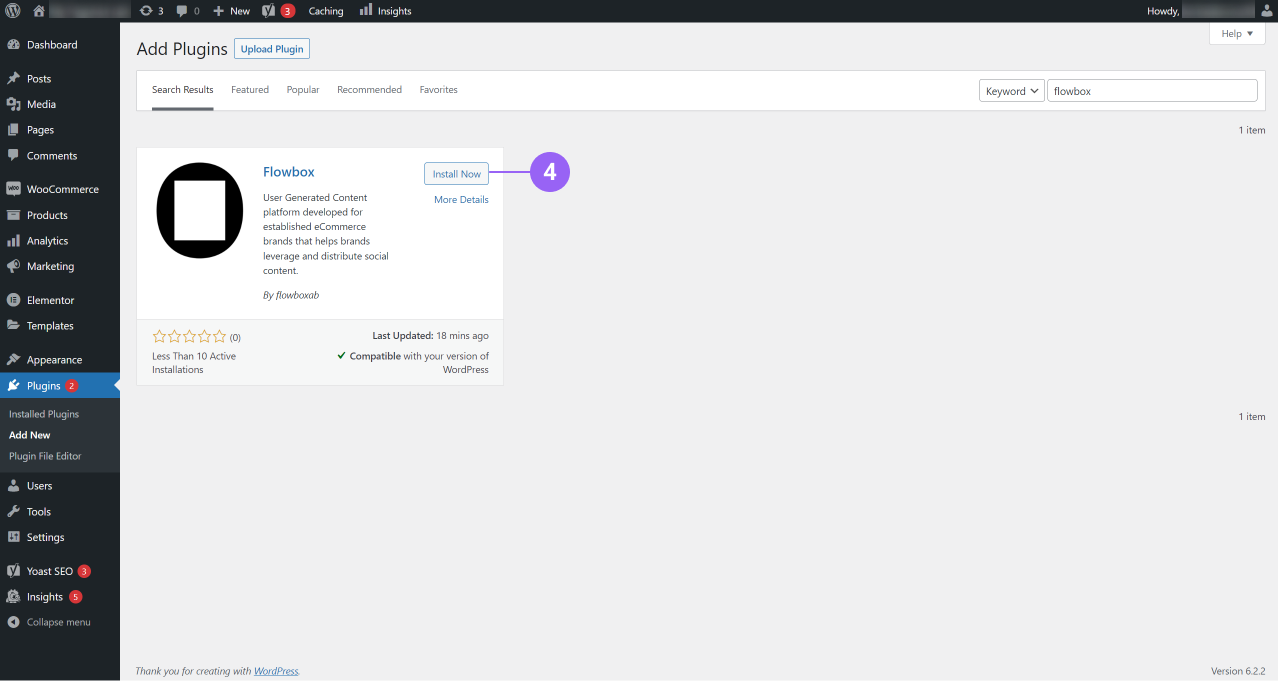Click the 'Compatible with your version' text

pos(413,363)
